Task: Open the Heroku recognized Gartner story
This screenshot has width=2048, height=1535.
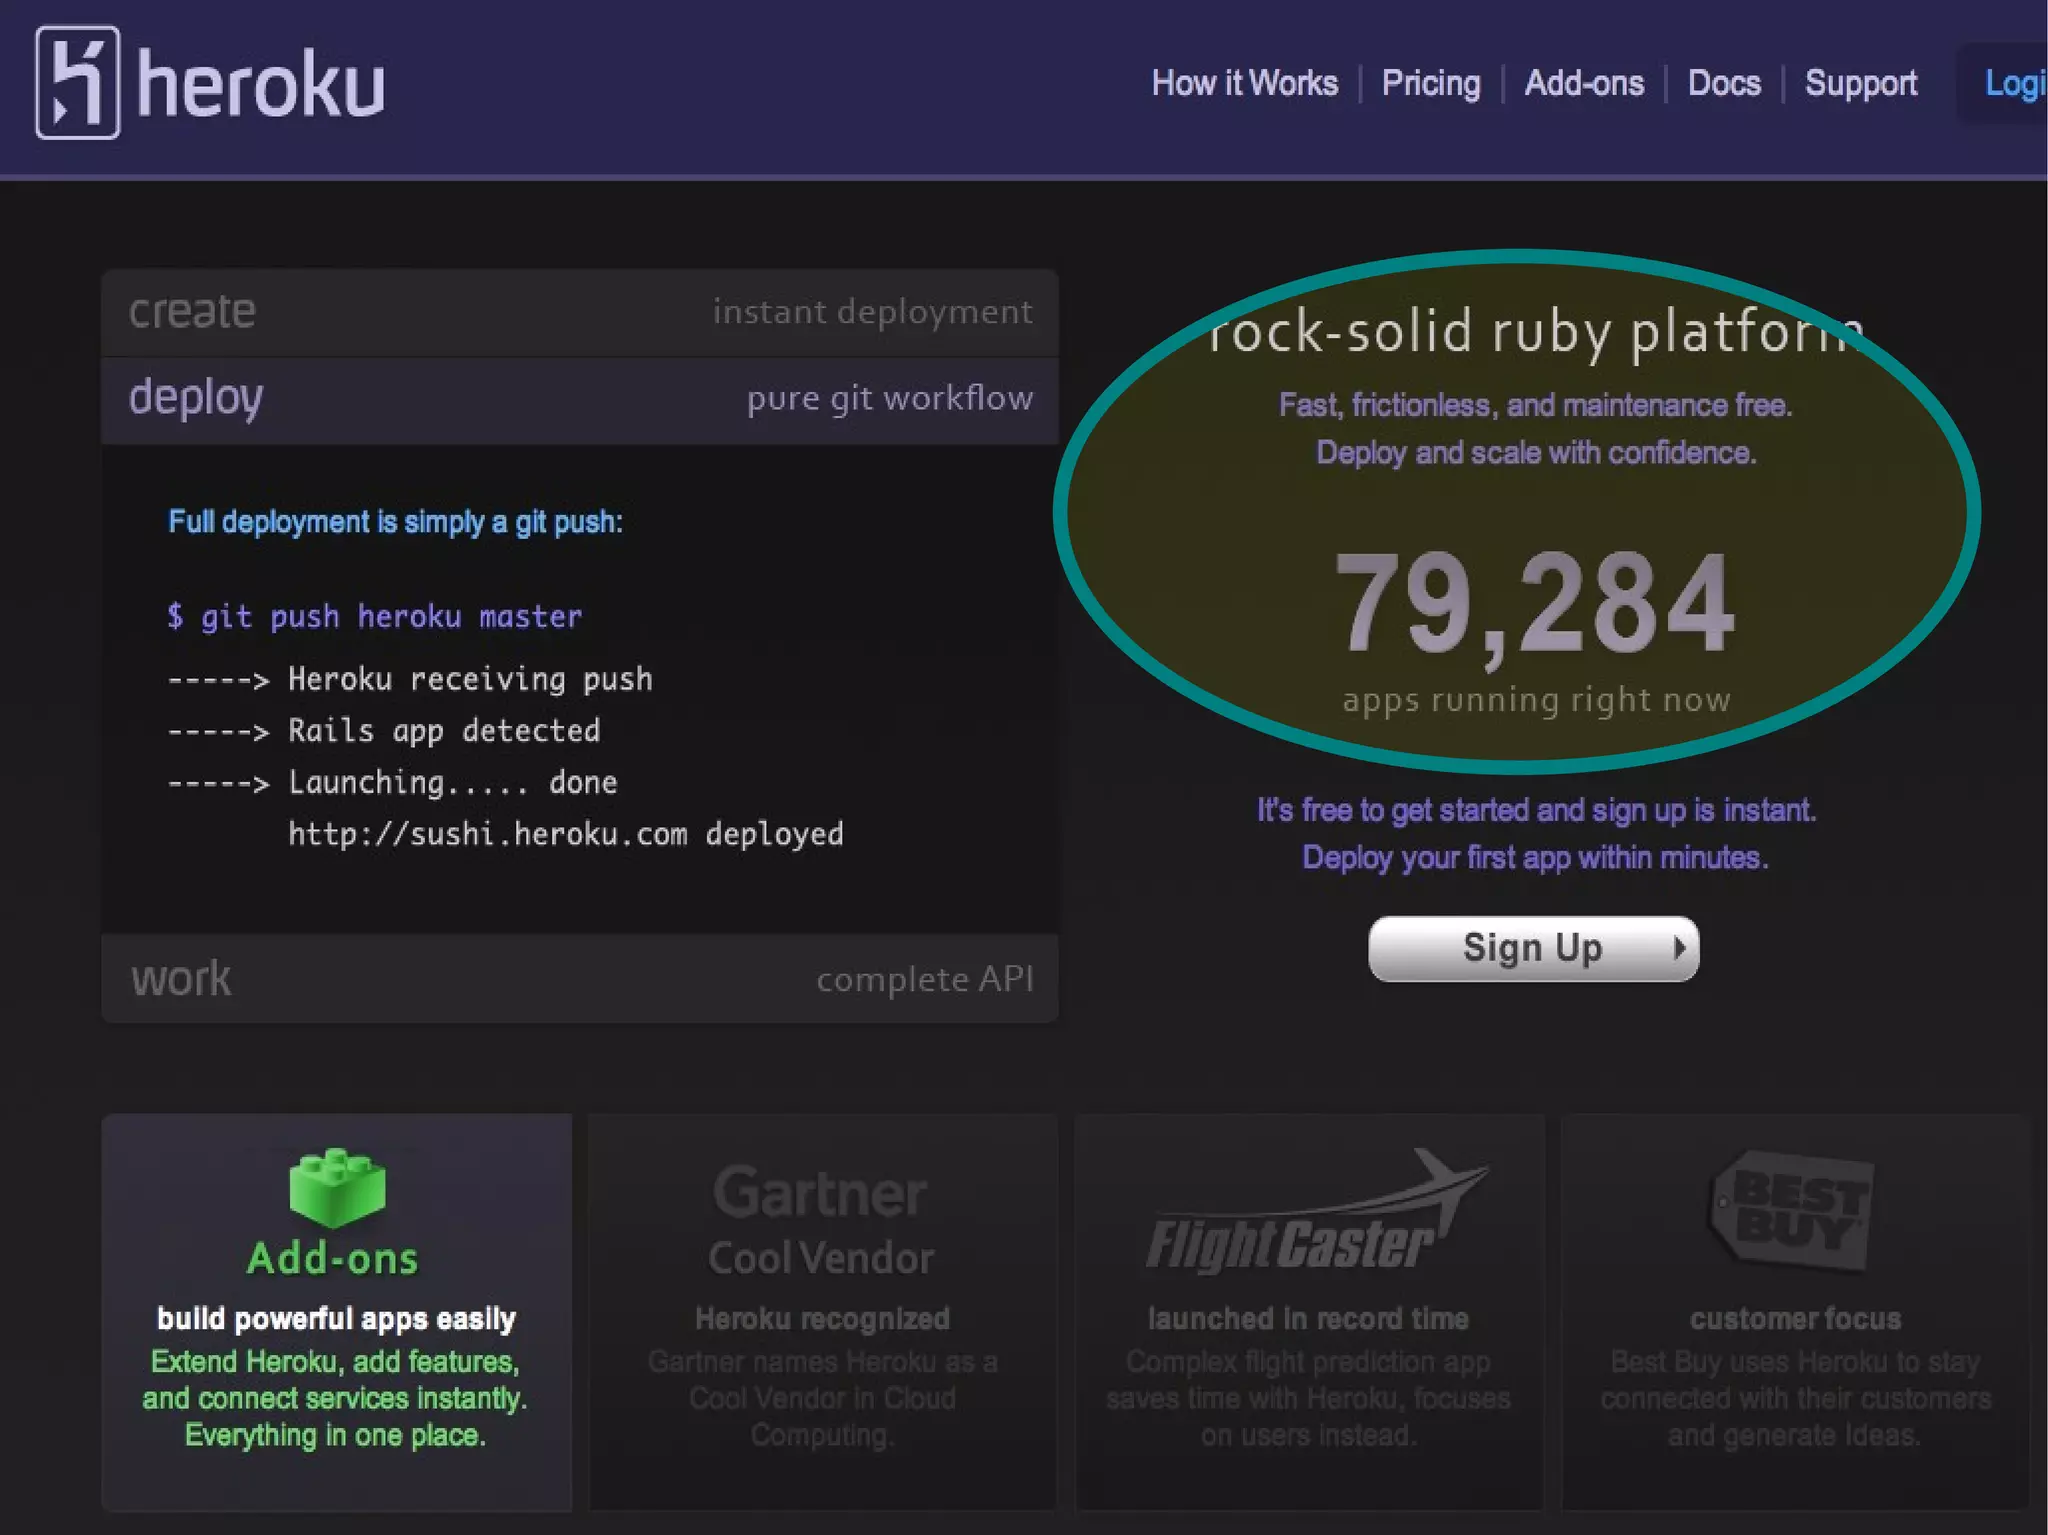Action: (x=822, y=1319)
